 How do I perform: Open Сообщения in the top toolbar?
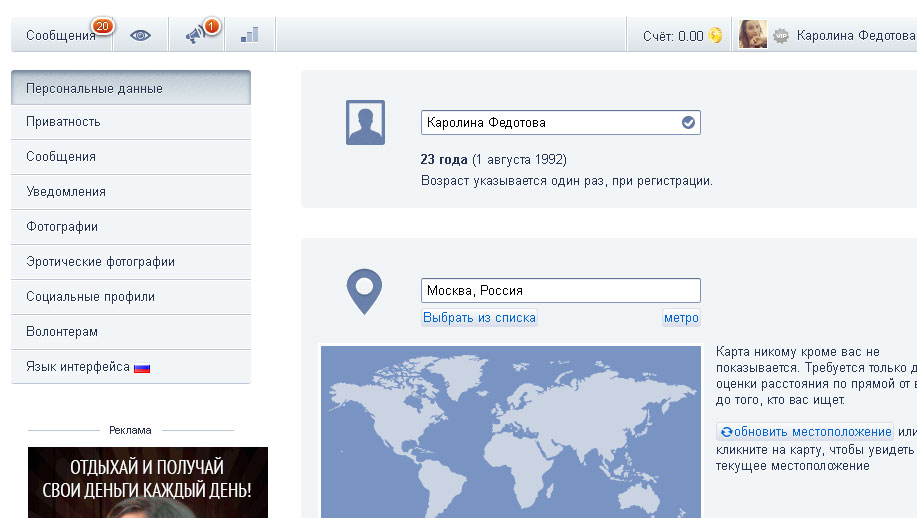[61, 35]
